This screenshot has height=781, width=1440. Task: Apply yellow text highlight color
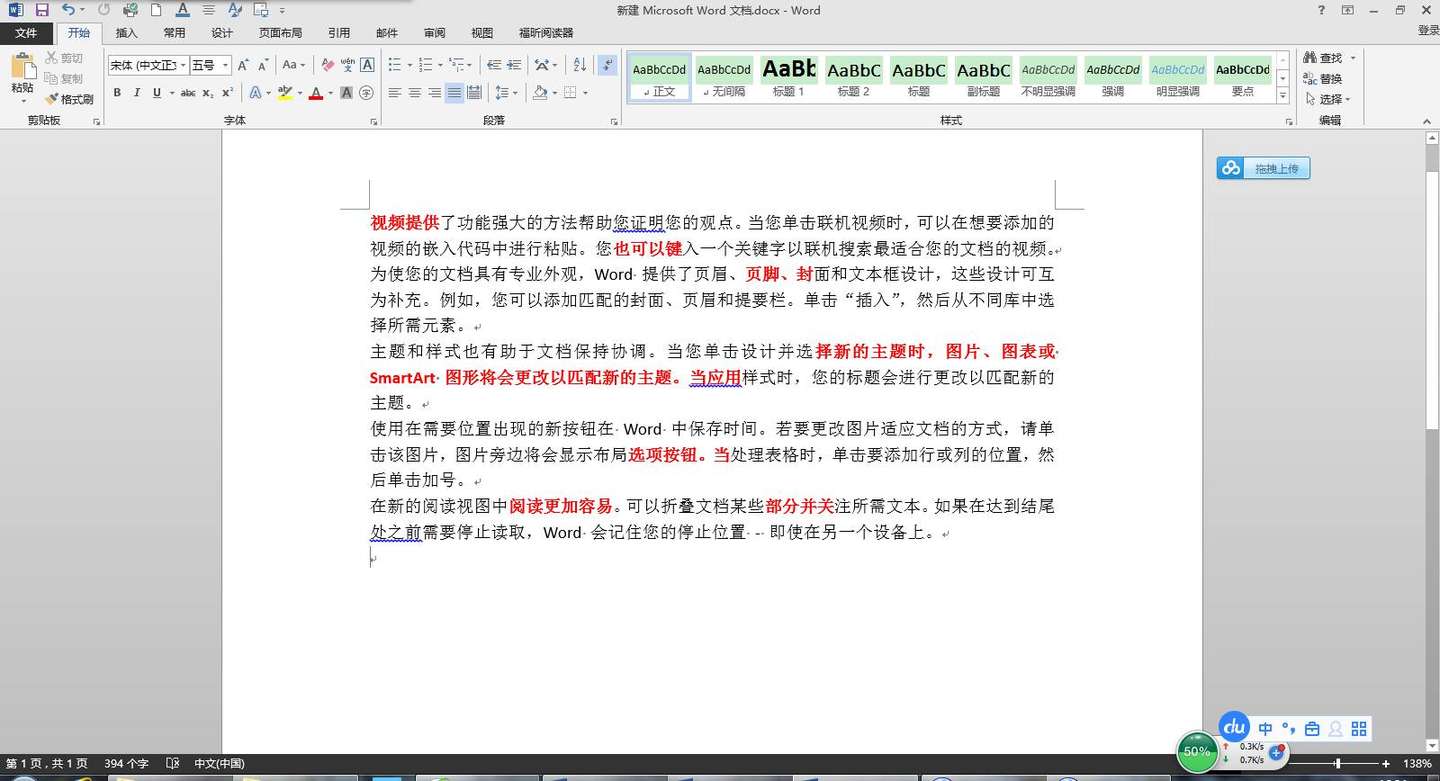[285, 93]
